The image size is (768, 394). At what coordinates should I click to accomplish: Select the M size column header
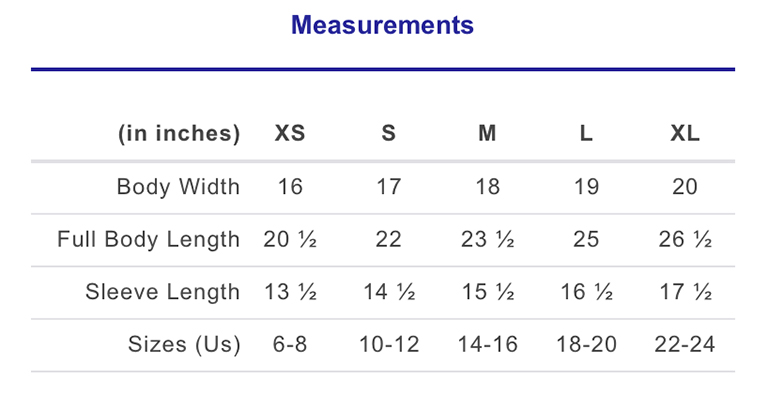(x=487, y=133)
